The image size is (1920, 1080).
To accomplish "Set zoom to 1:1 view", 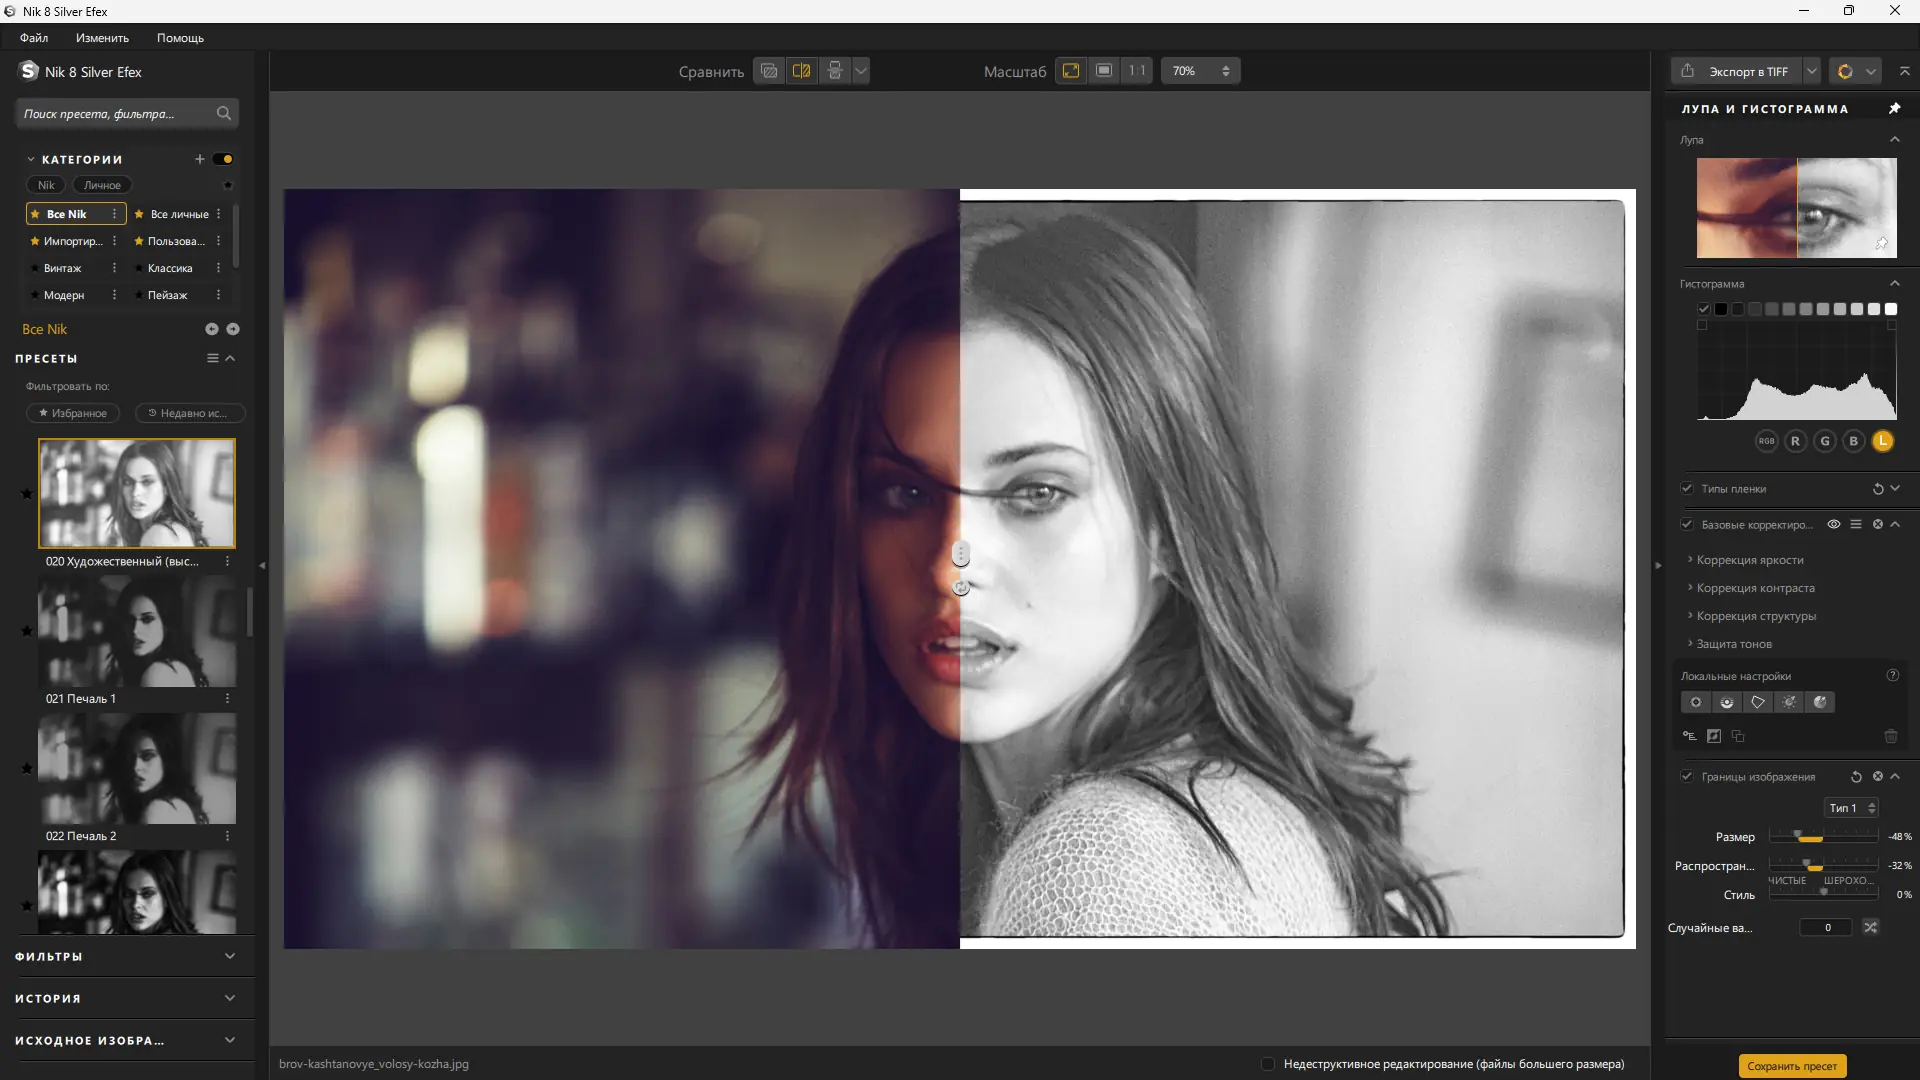I will (1137, 71).
